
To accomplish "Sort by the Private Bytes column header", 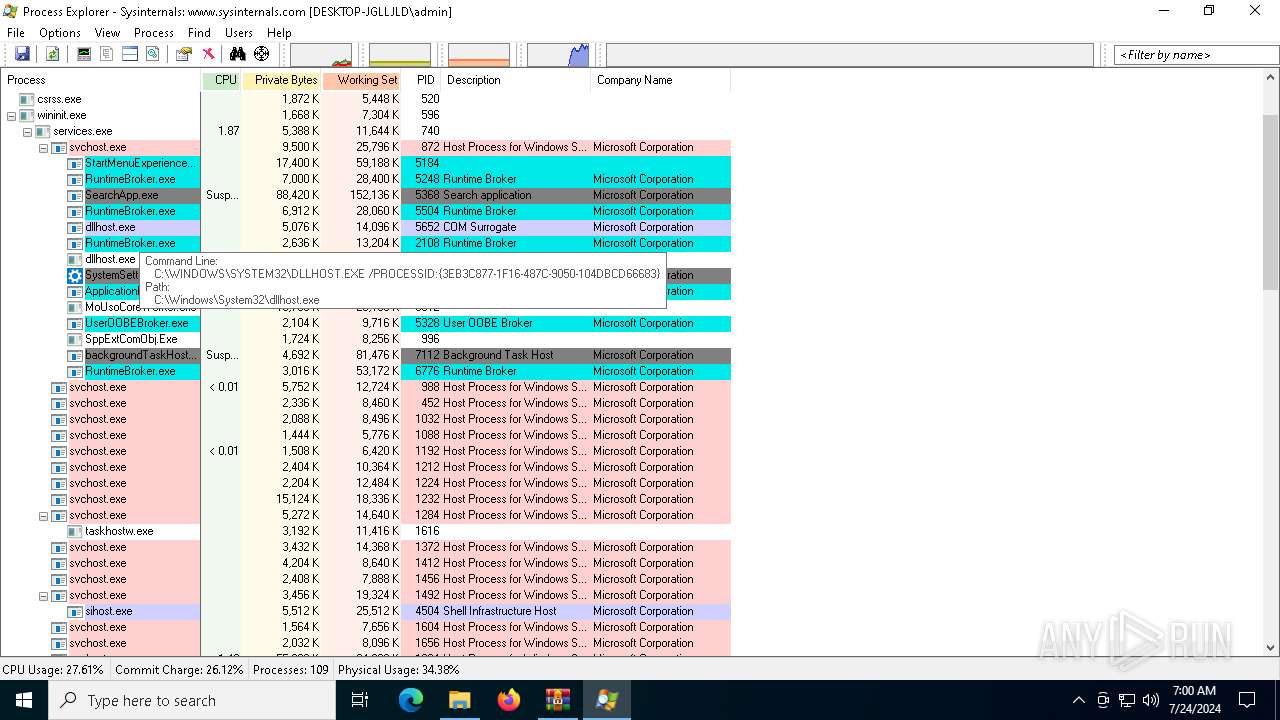I will pyautogui.click(x=282, y=80).
